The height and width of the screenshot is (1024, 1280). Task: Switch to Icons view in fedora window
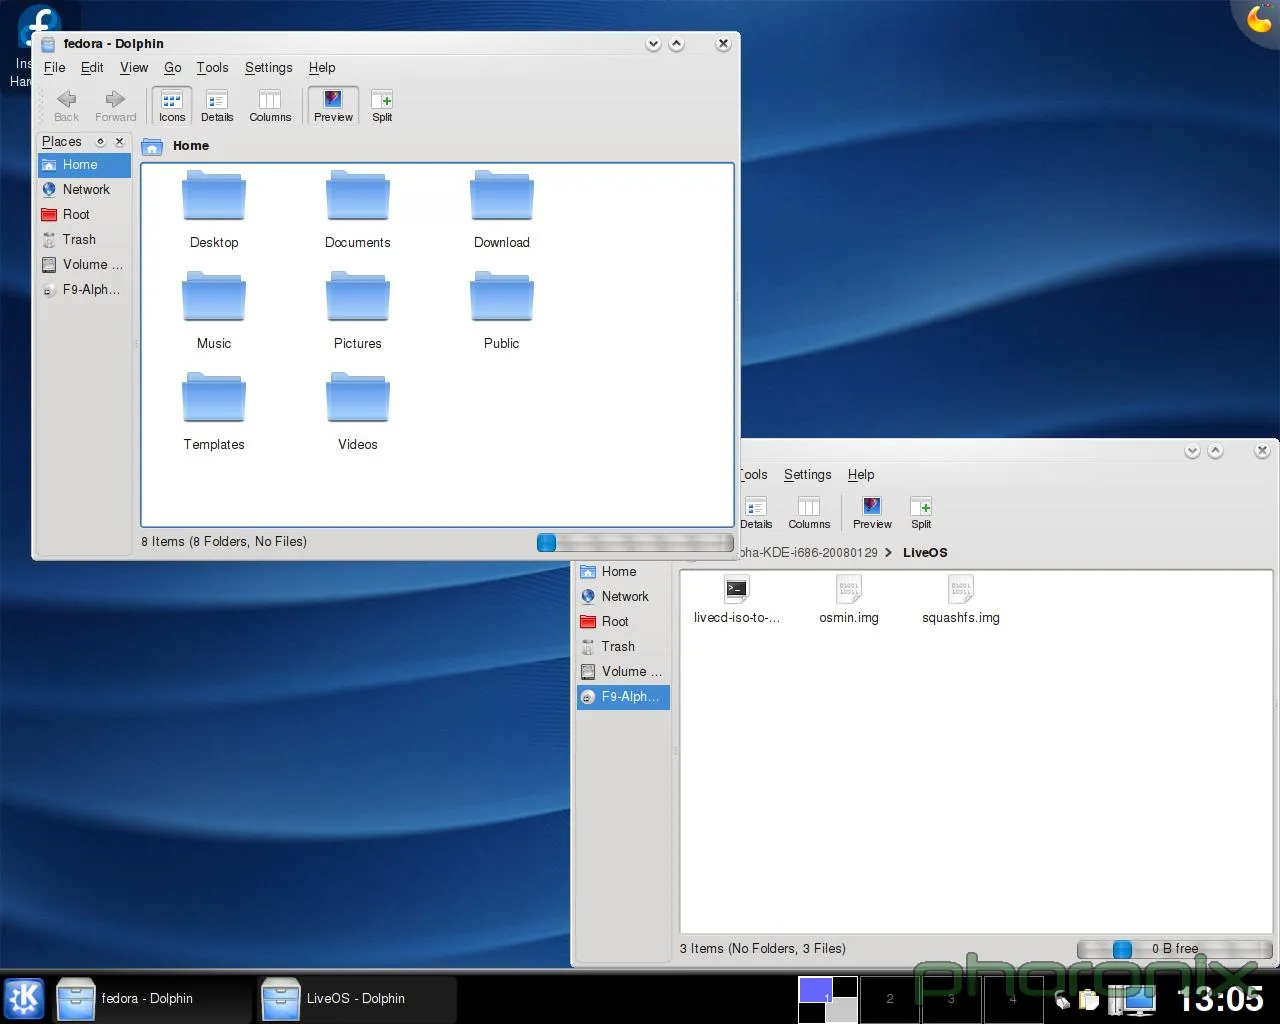point(172,106)
